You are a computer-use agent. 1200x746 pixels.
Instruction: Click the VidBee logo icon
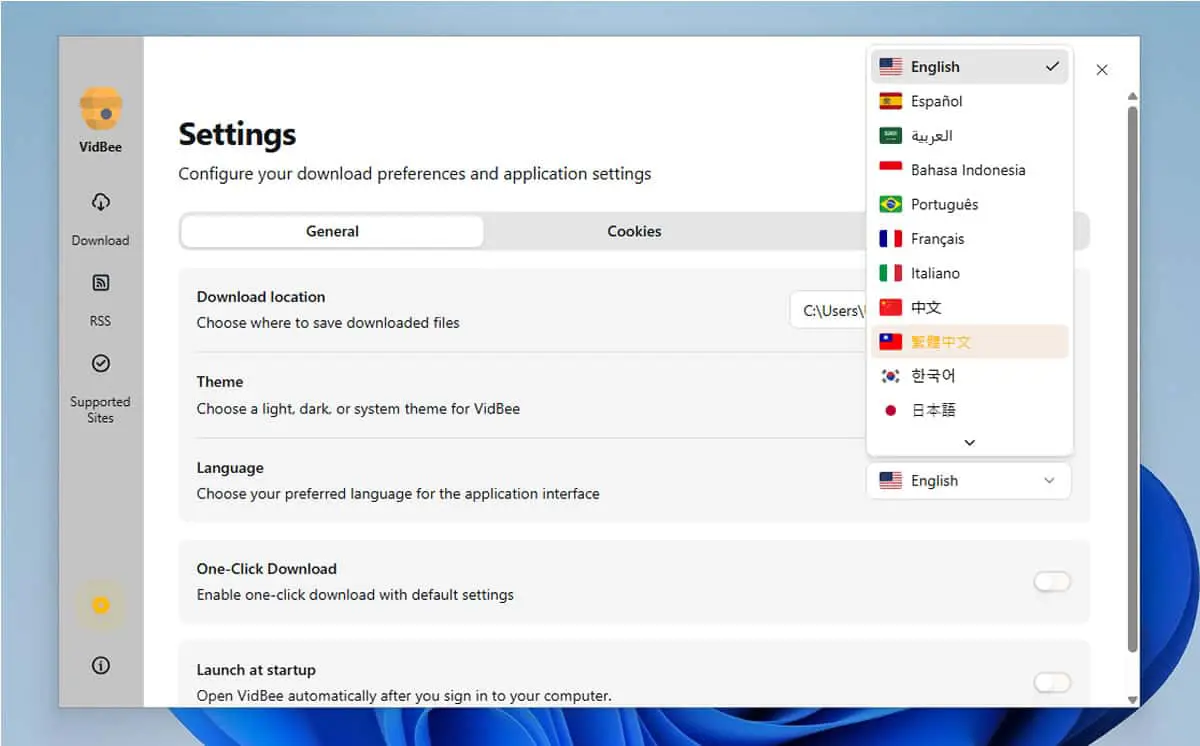pos(100,108)
